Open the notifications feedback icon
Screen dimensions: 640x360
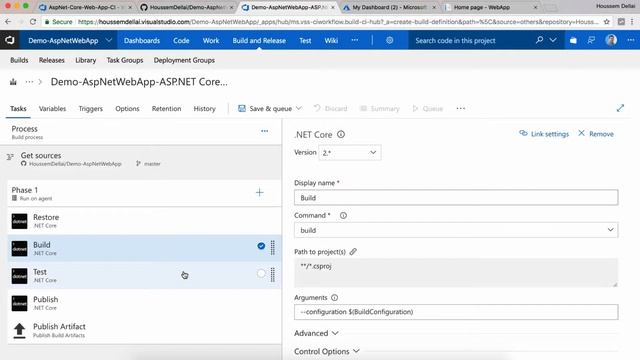pos(591,40)
